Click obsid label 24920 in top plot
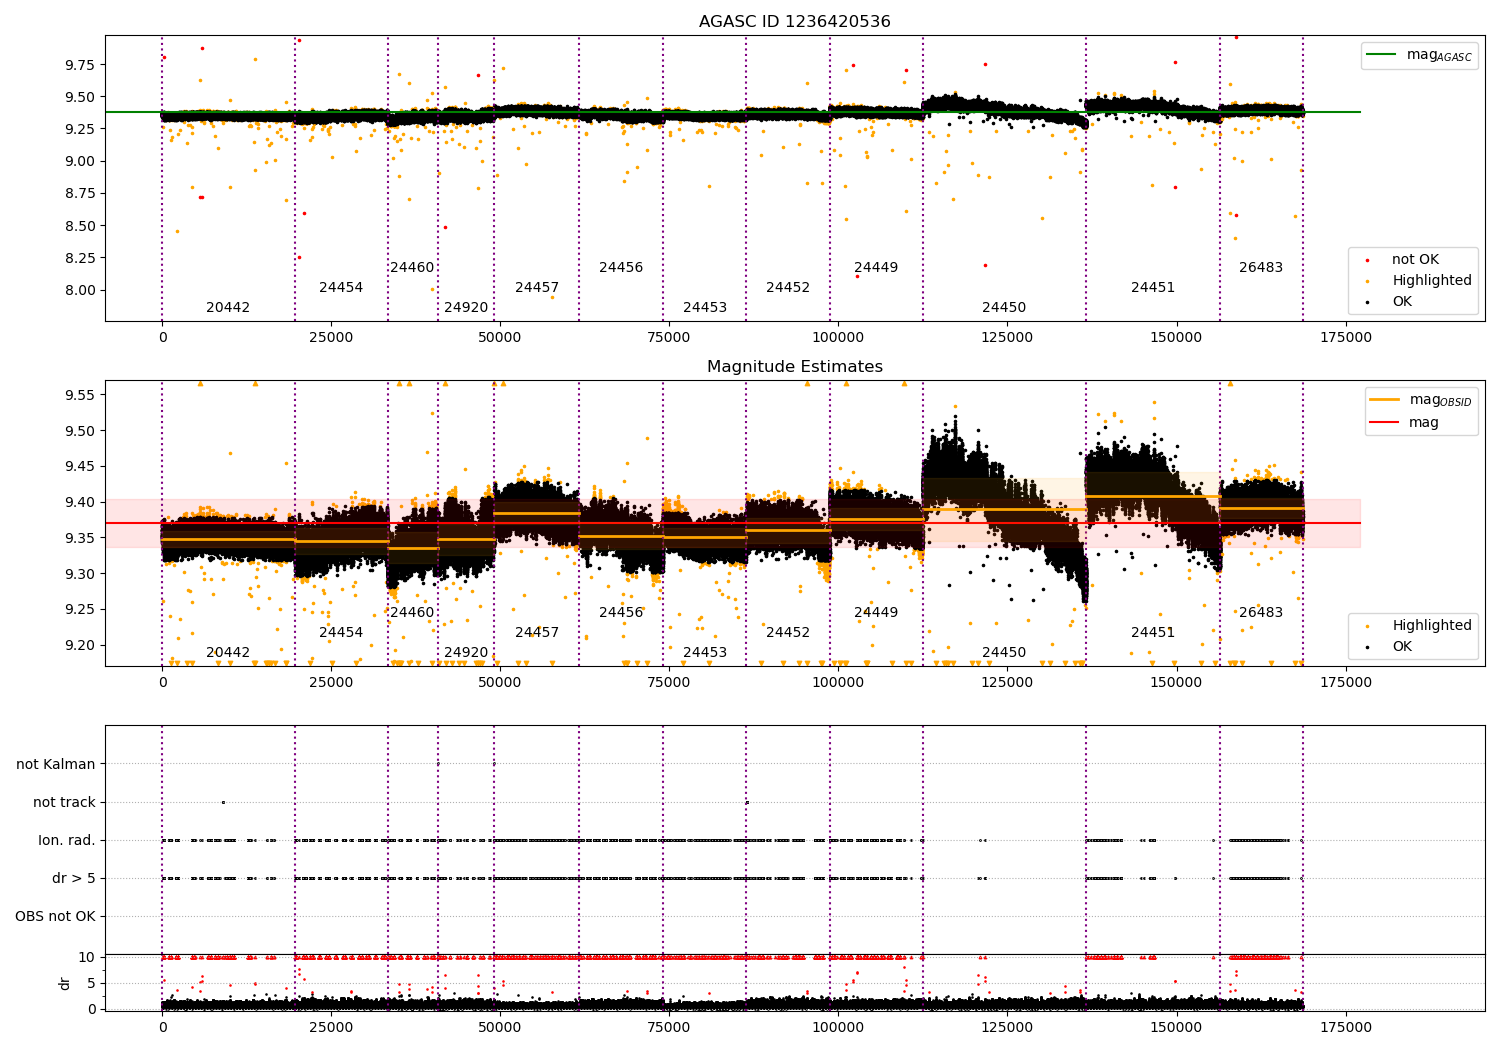The height and width of the screenshot is (1050, 1500). point(466,308)
